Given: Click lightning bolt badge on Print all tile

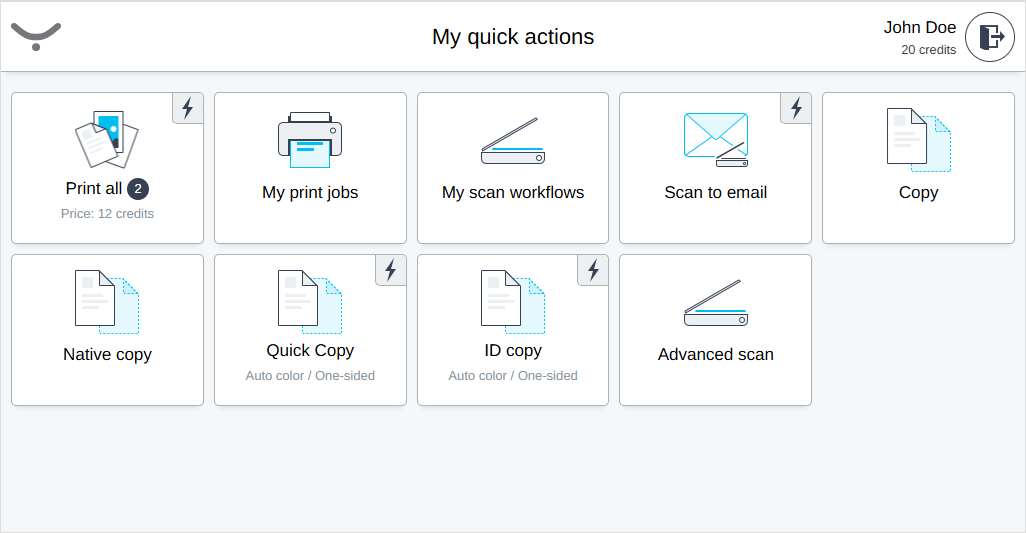Looking at the screenshot, I should click(x=188, y=108).
